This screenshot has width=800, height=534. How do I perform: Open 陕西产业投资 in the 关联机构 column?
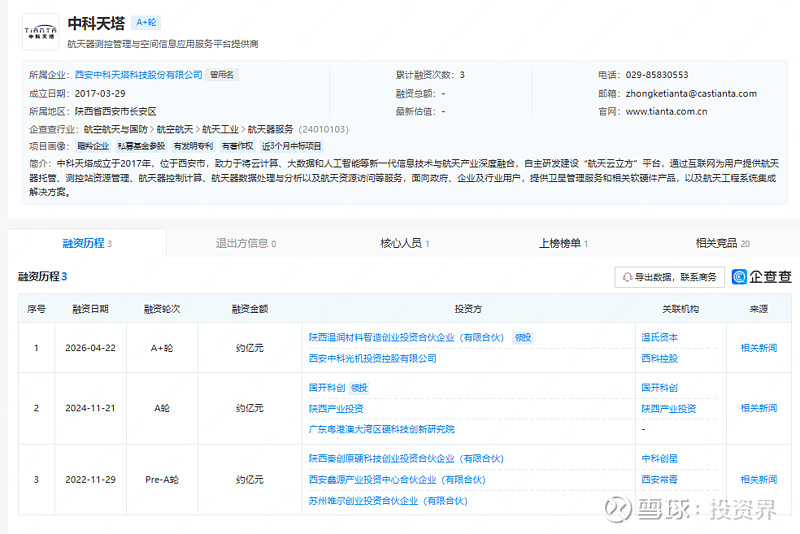pyautogui.click(x=668, y=409)
